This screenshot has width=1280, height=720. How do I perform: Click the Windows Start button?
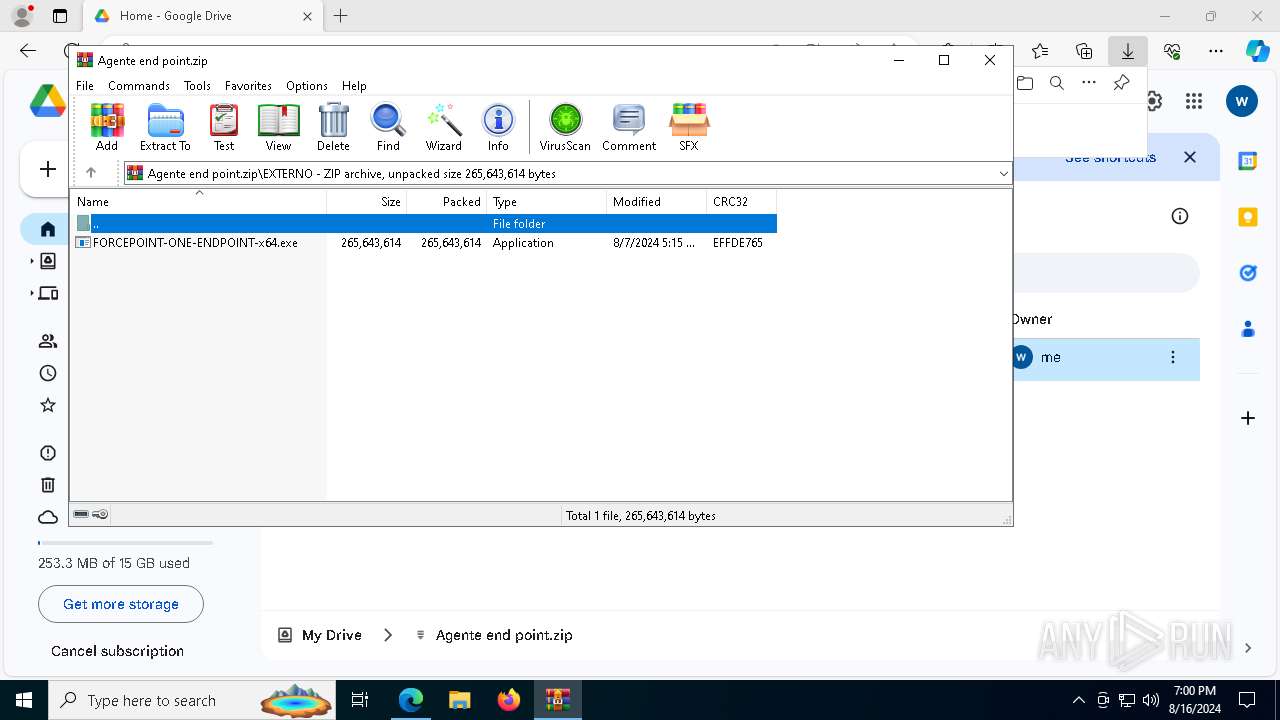tap(24, 700)
